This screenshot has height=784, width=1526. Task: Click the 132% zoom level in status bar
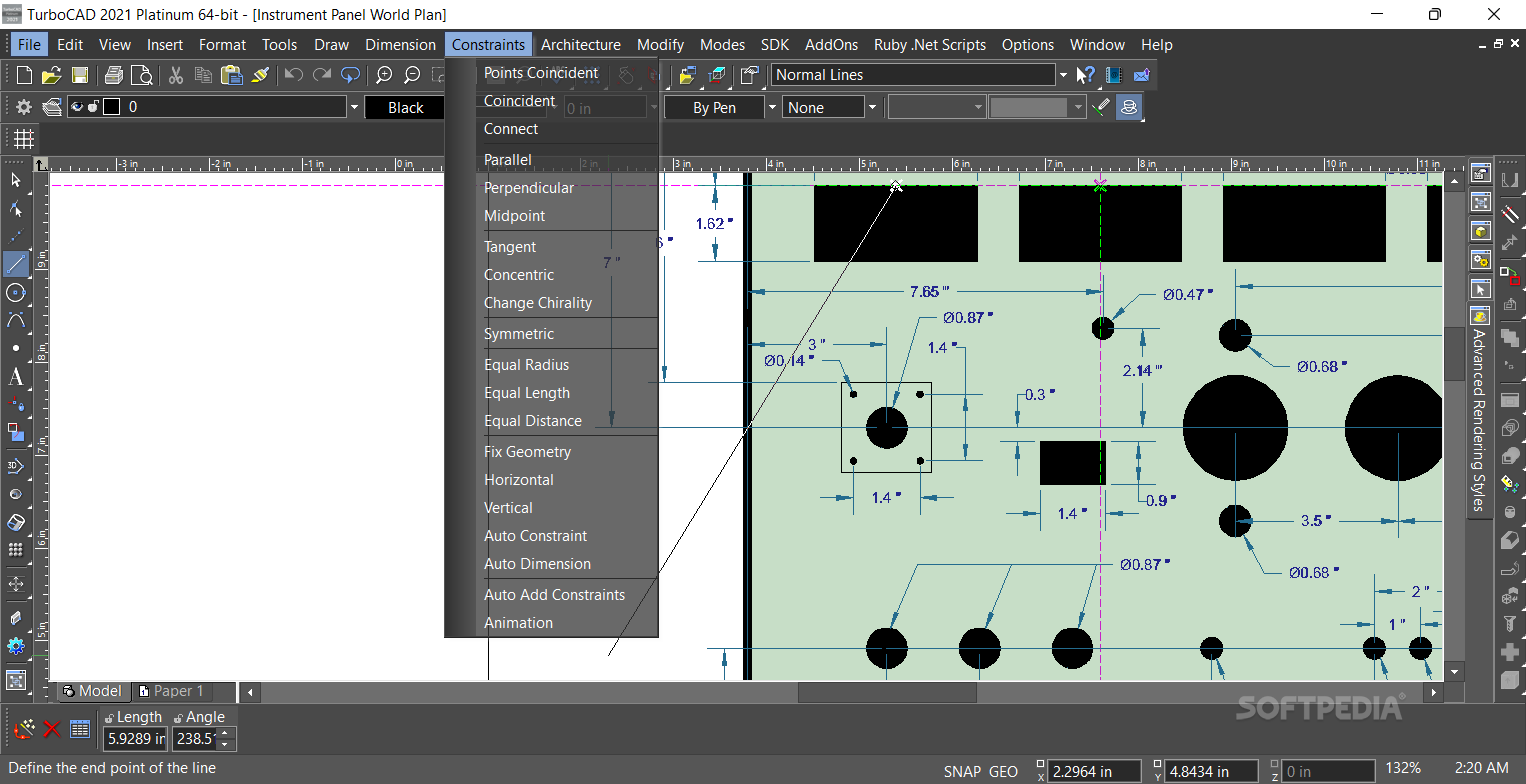(x=1403, y=768)
